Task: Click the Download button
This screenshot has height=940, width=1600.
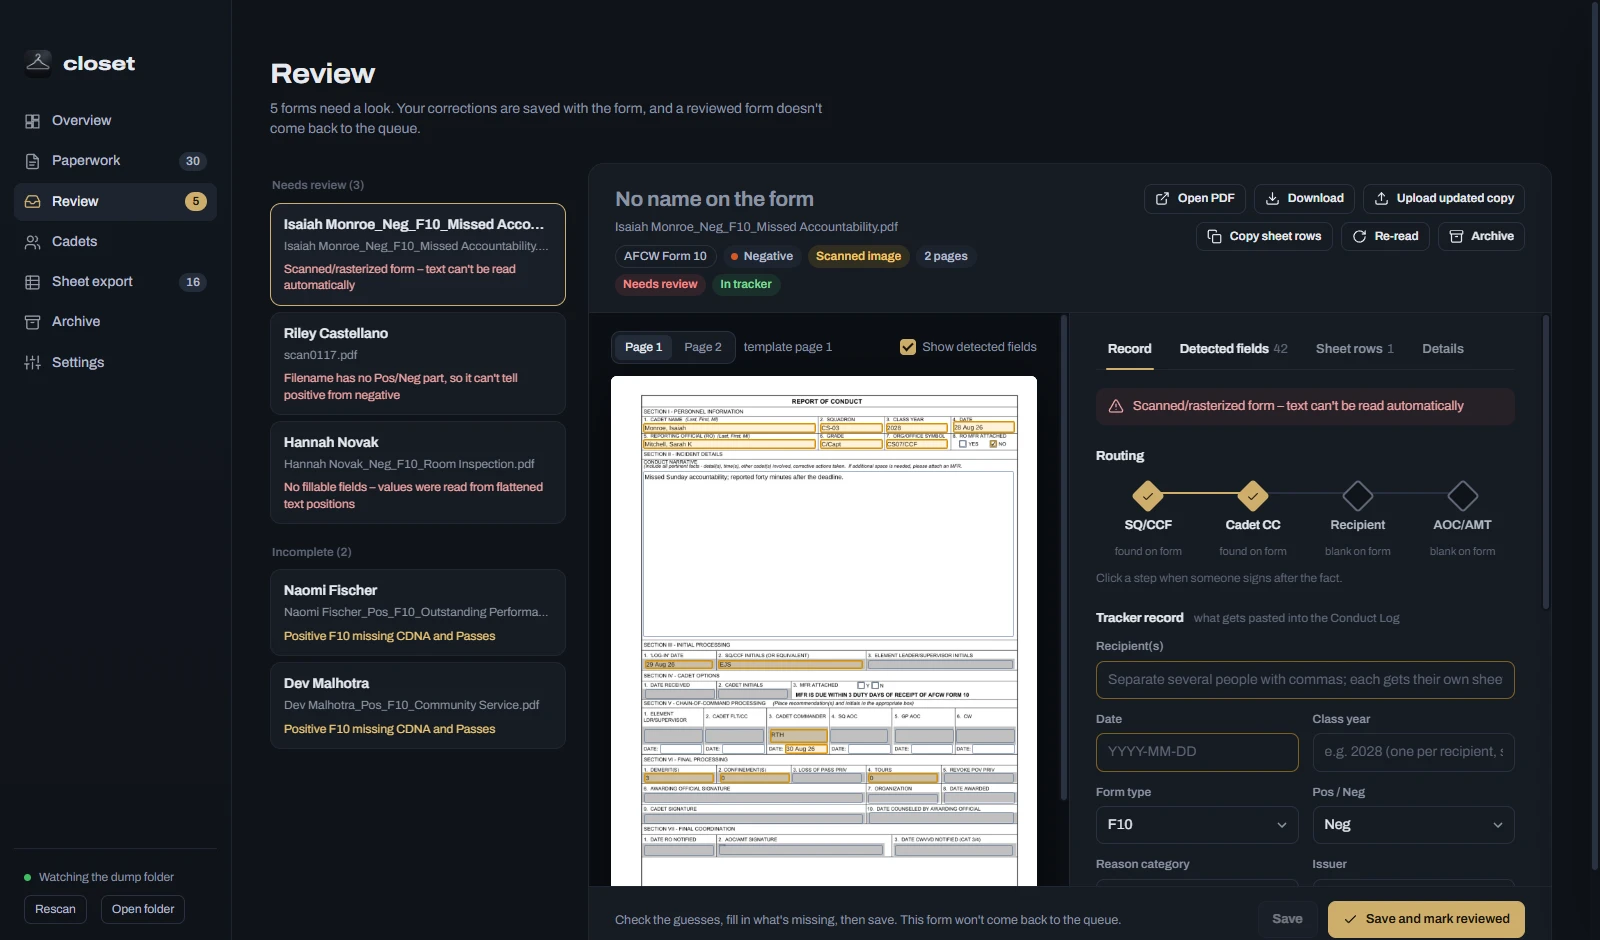Action: tap(1305, 198)
